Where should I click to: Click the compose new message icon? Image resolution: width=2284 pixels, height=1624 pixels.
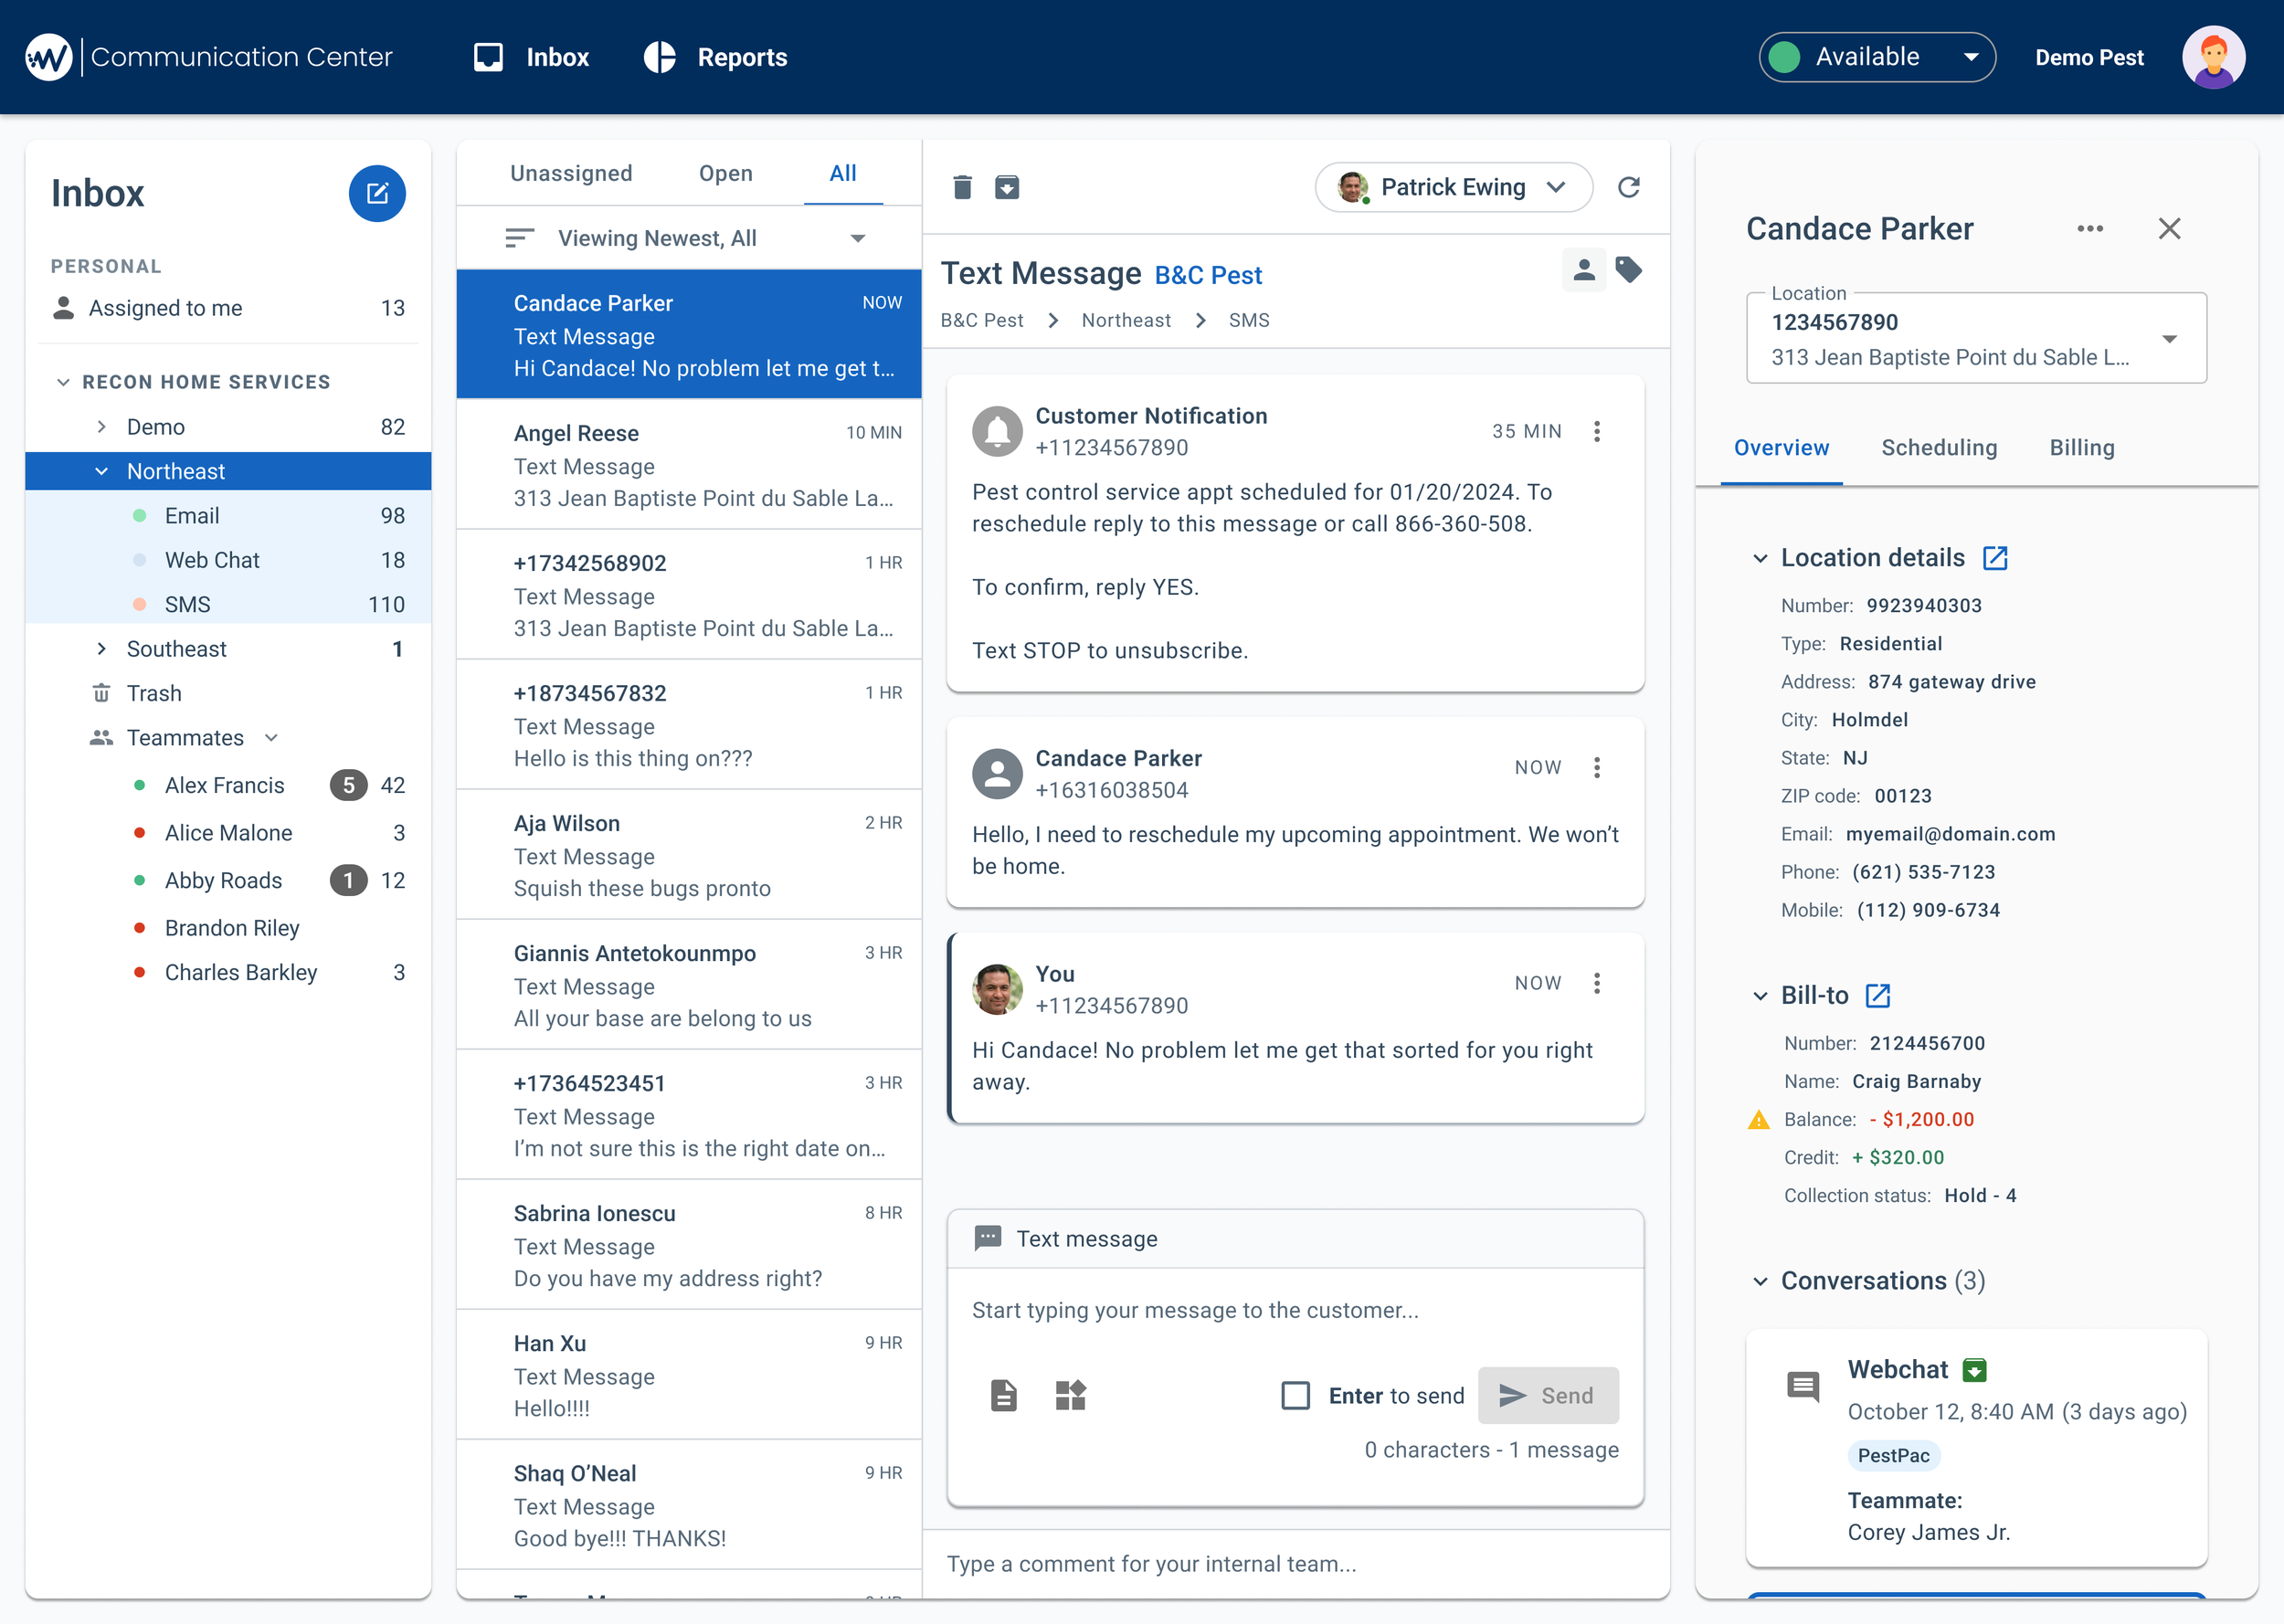(377, 193)
